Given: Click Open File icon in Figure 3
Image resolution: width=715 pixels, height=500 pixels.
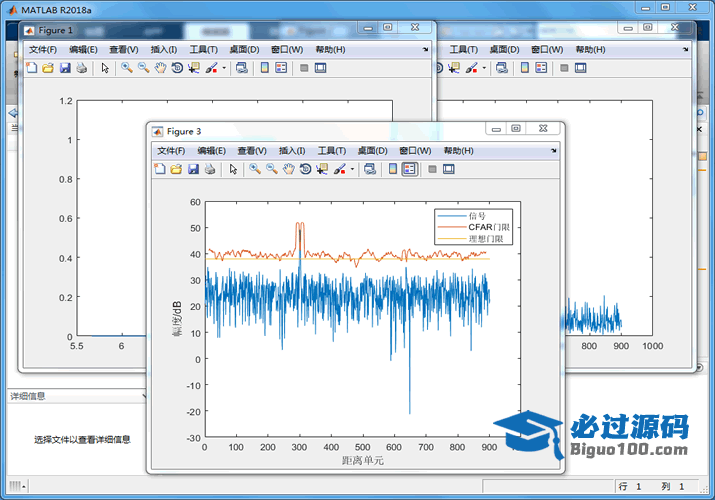Looking at the screenshot, I should [176, 169].
